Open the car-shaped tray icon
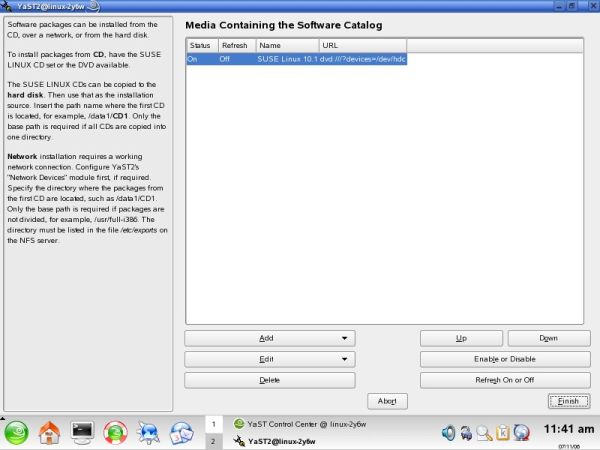The image size is (600, 450). click(466, 433)
